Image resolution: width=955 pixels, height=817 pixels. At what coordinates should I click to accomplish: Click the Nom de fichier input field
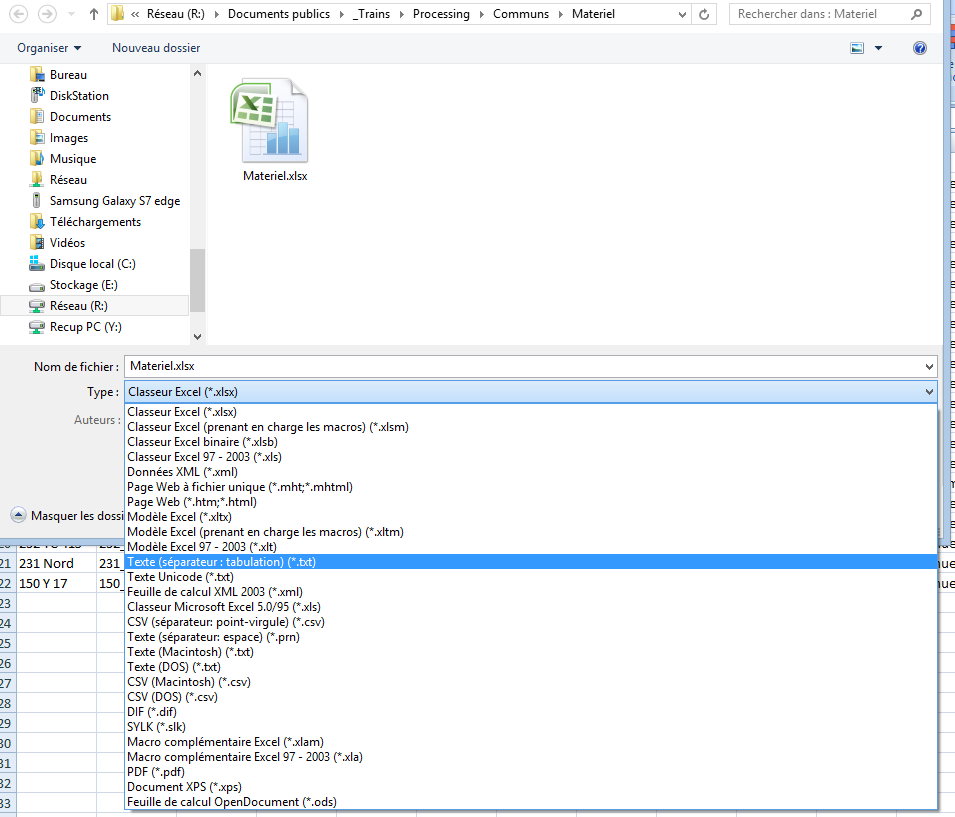(x=524, y=366)
